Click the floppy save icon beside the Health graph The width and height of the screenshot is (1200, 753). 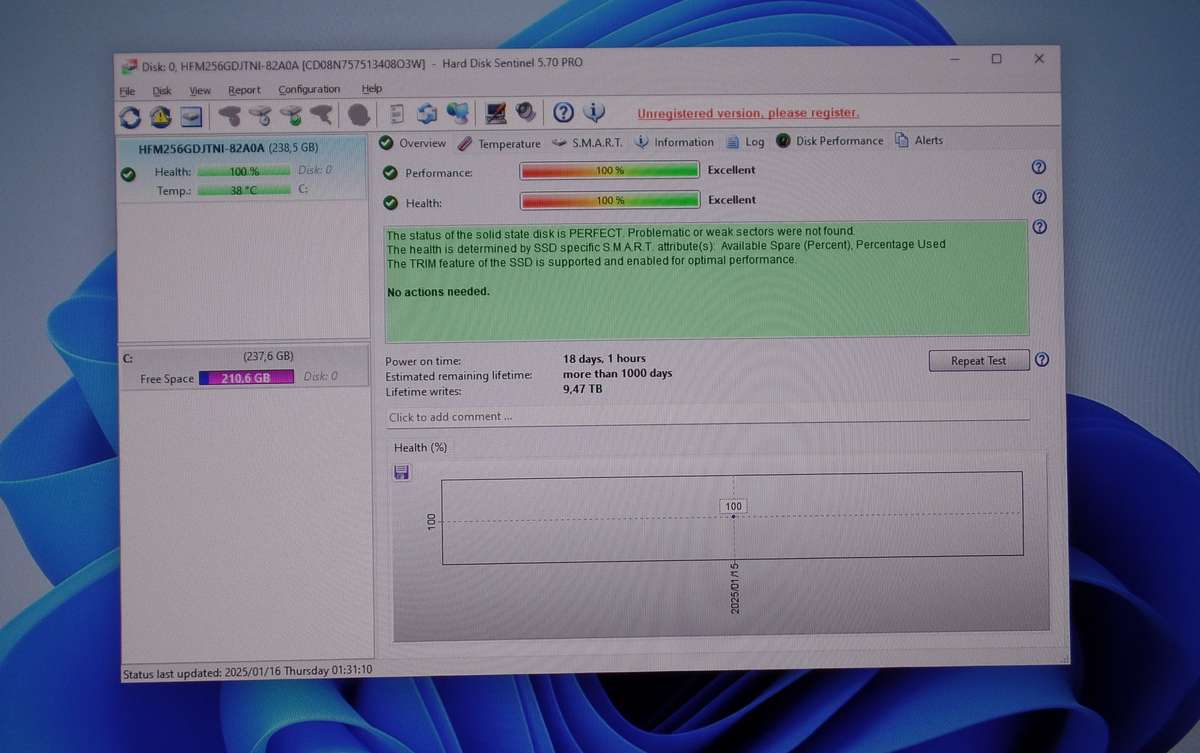[x=401, y=472]
